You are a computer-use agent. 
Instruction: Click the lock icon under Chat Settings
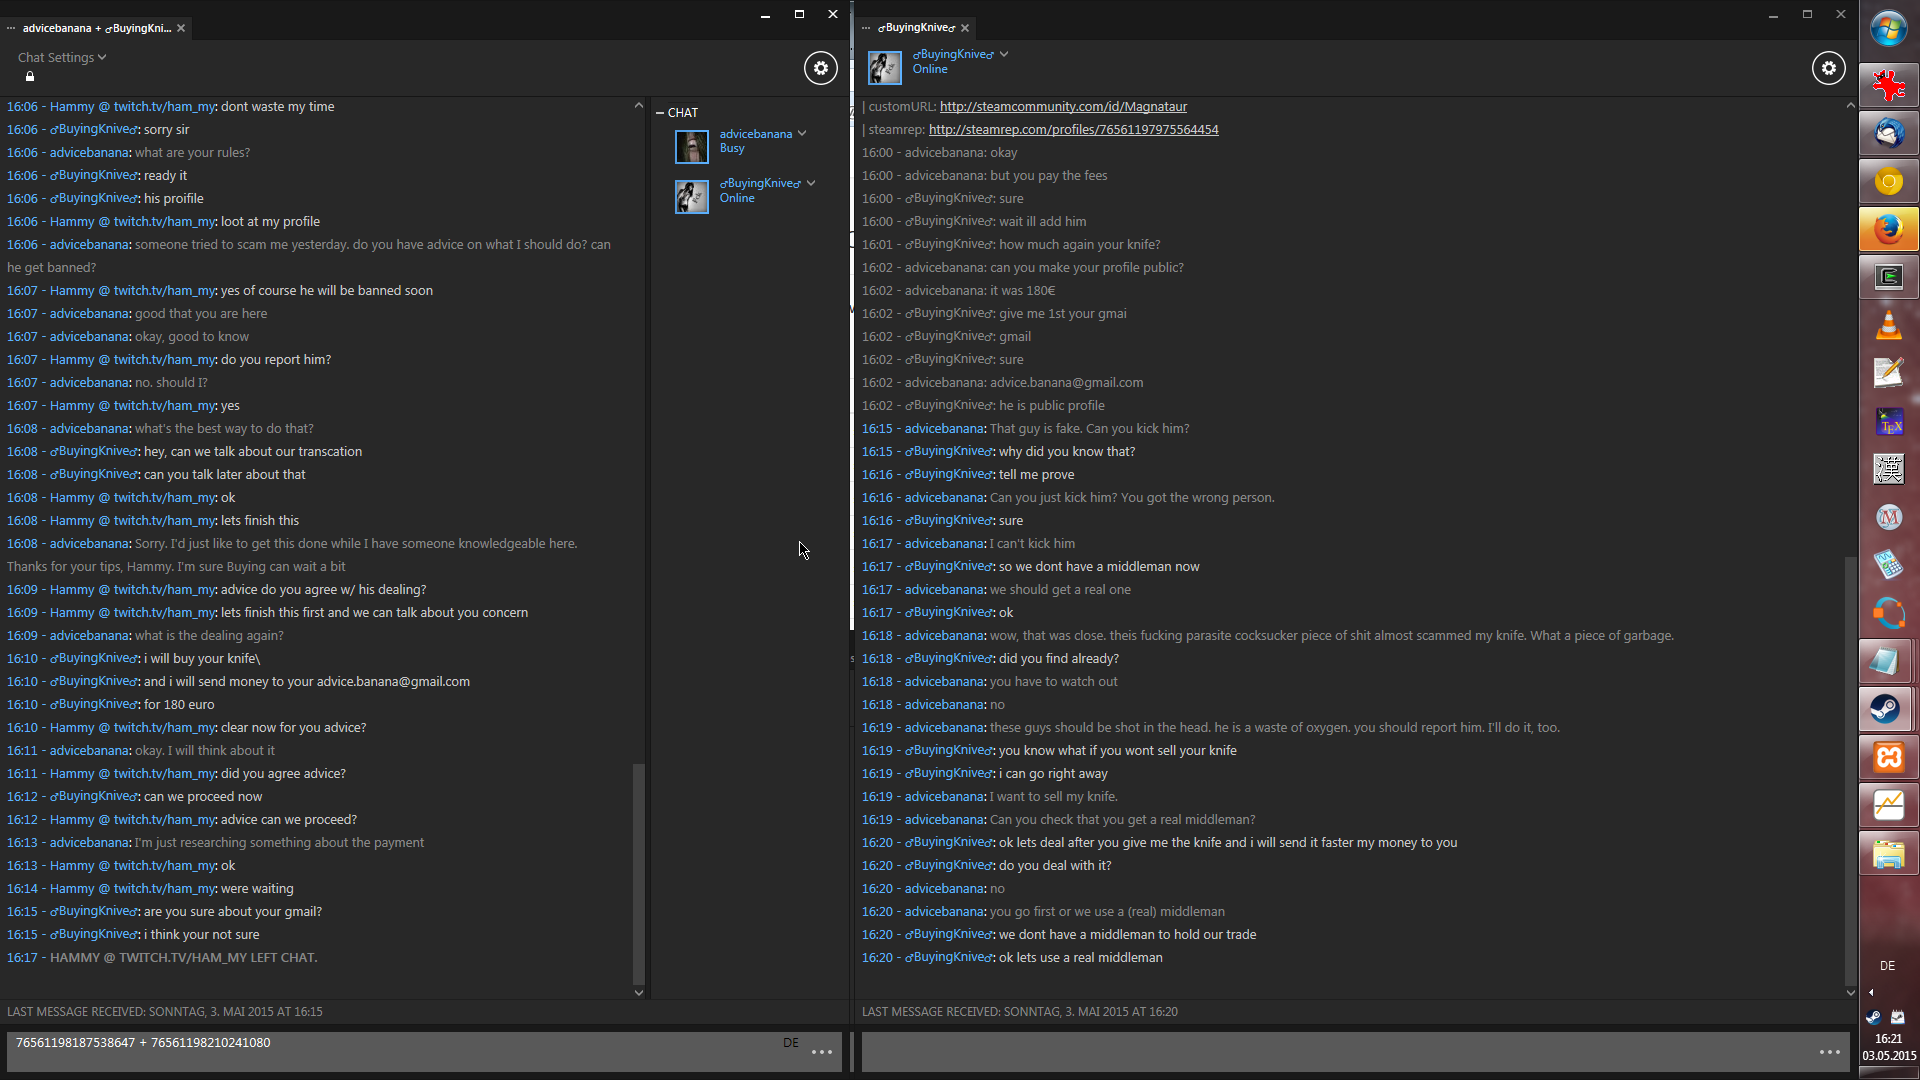coord(30,77)
